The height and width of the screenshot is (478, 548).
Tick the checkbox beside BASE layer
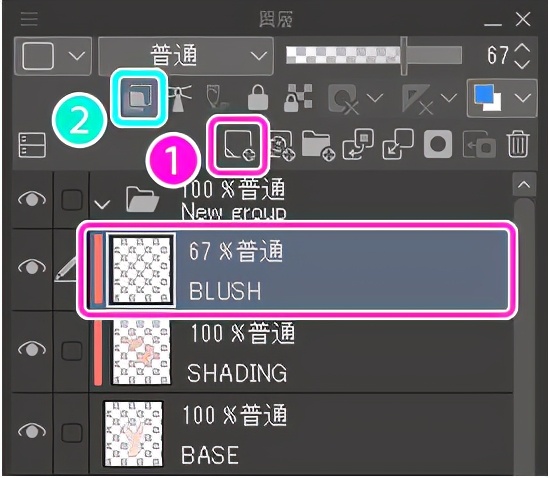[72, 433]
